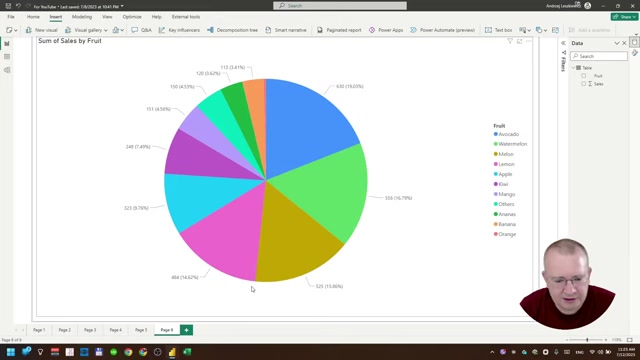Expand the Filters pane

tap(563, 43)
